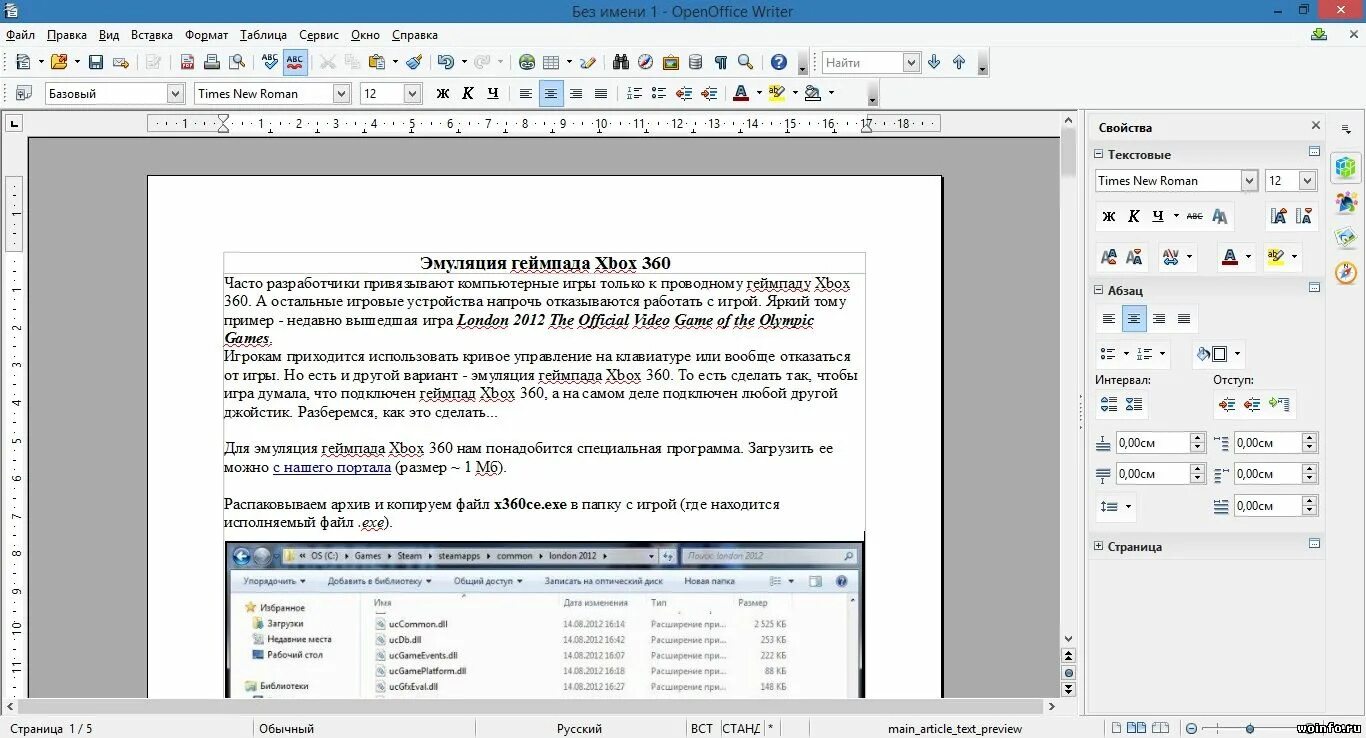This screenshot has width=1366, height=738.
Task: Click the Save document icon
Action: pyautogui.click(x=96, y=62)
